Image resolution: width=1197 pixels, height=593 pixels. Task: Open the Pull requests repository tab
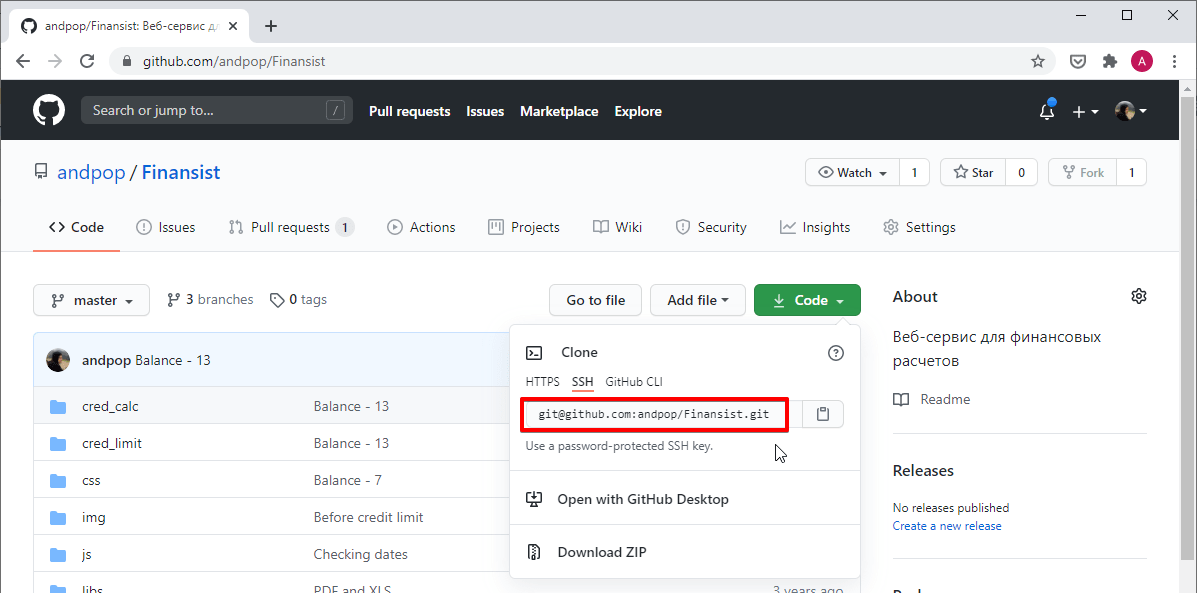pyautogui.click(x=292, y=227)
